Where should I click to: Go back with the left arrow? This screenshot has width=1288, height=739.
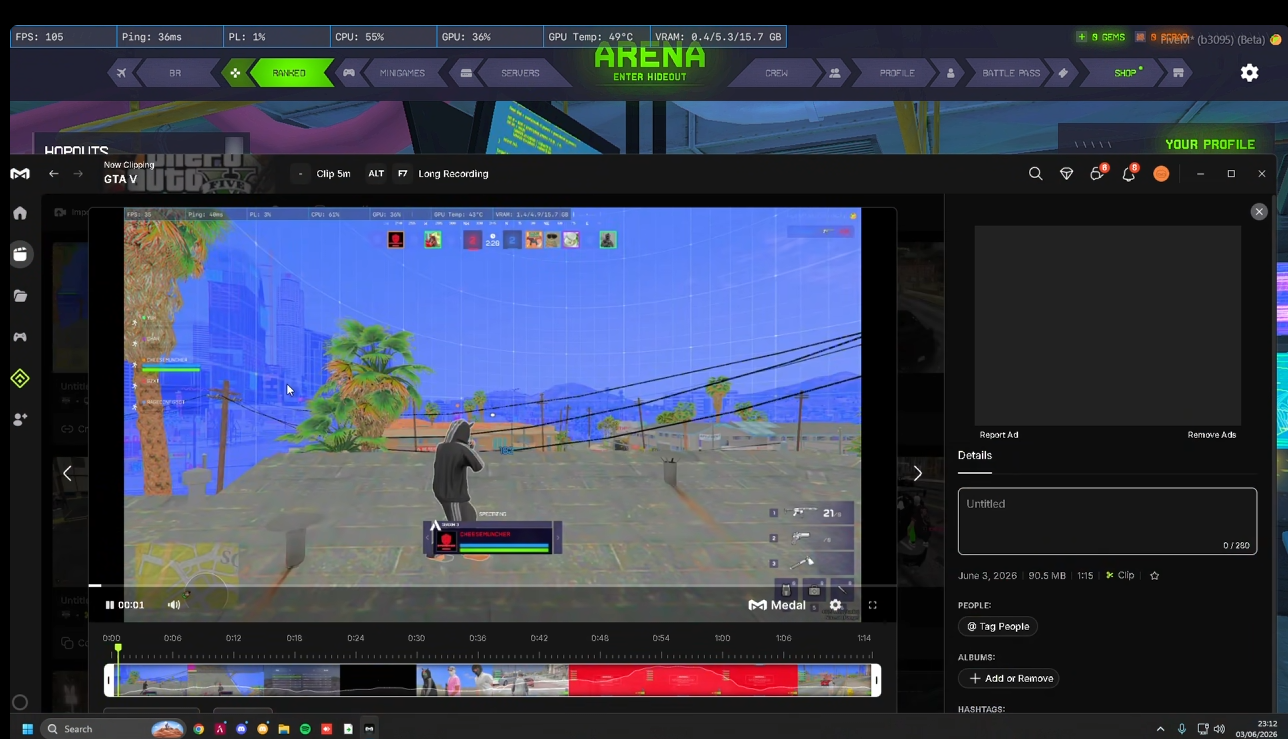pos(54,174)
